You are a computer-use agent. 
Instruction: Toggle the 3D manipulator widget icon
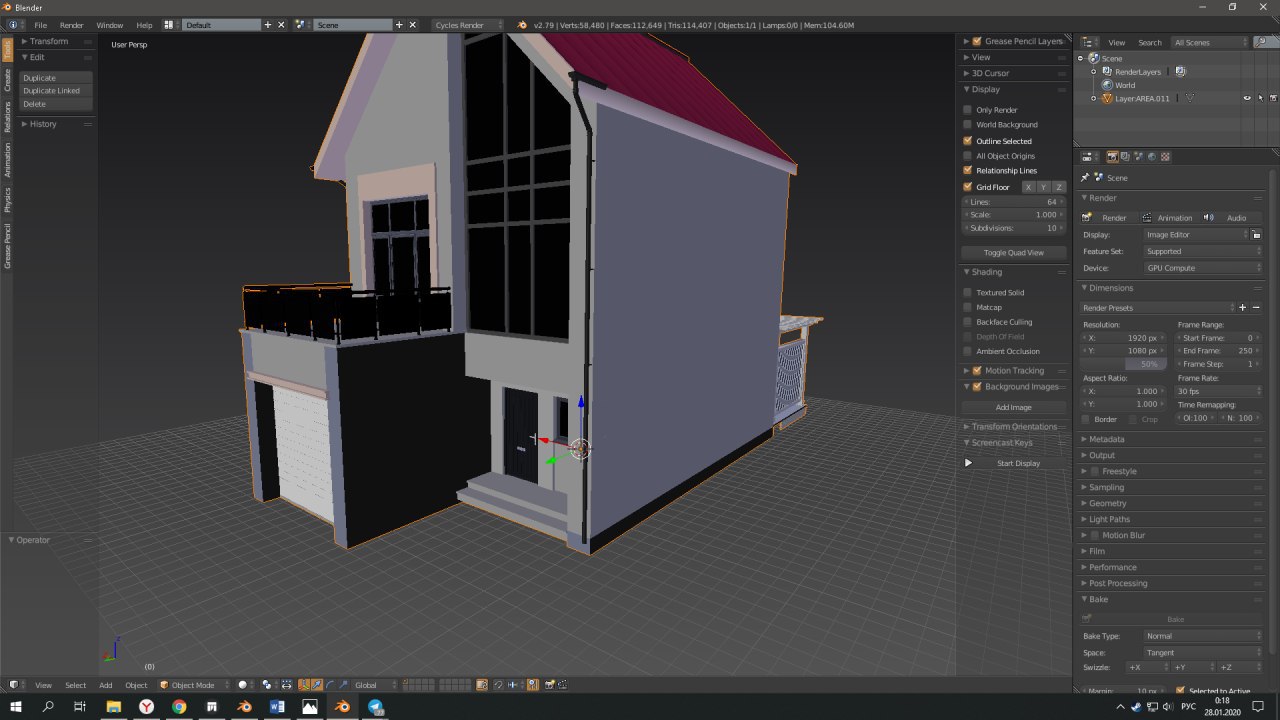(x=304, y=685)
